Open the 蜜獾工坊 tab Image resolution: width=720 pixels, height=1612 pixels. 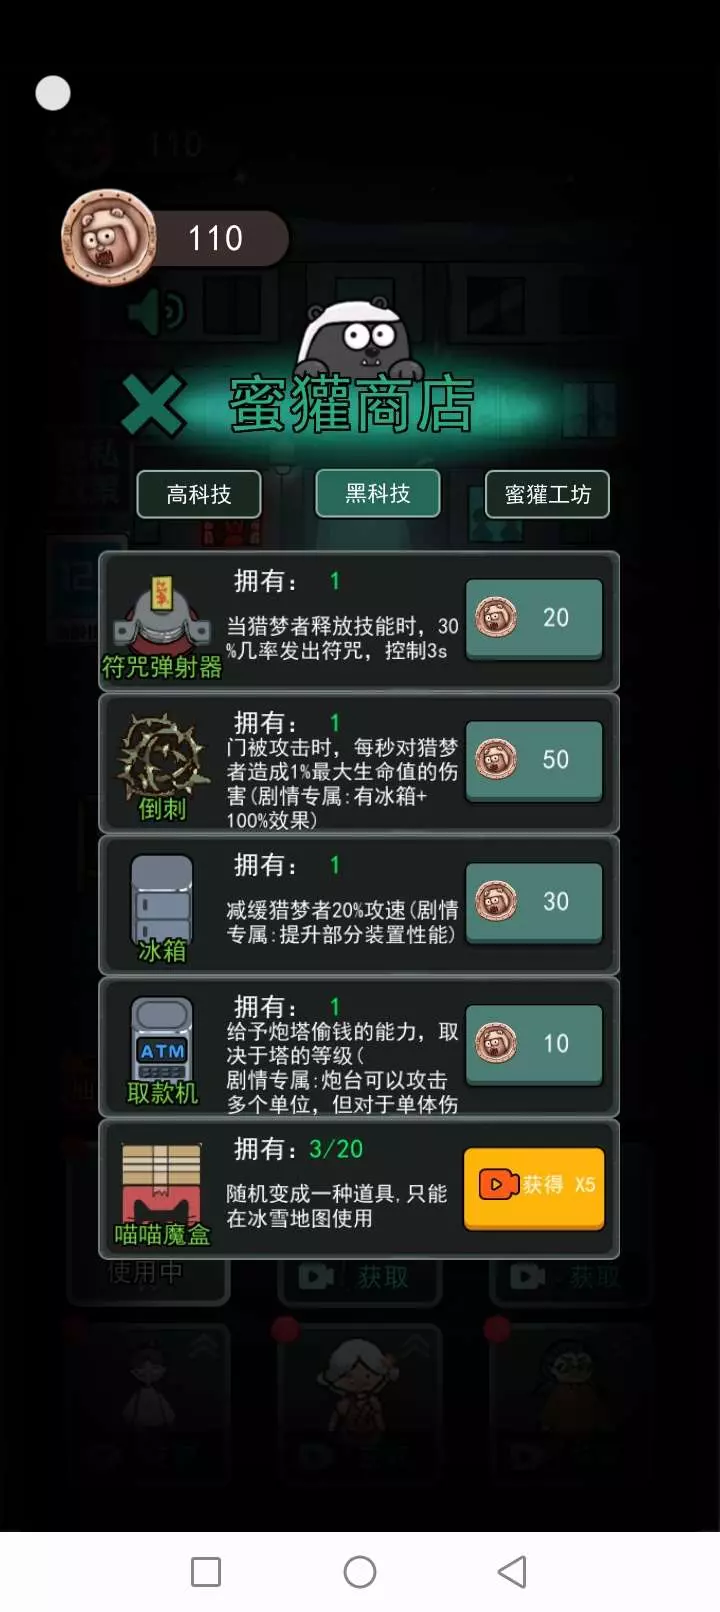[x=547, y=494]
